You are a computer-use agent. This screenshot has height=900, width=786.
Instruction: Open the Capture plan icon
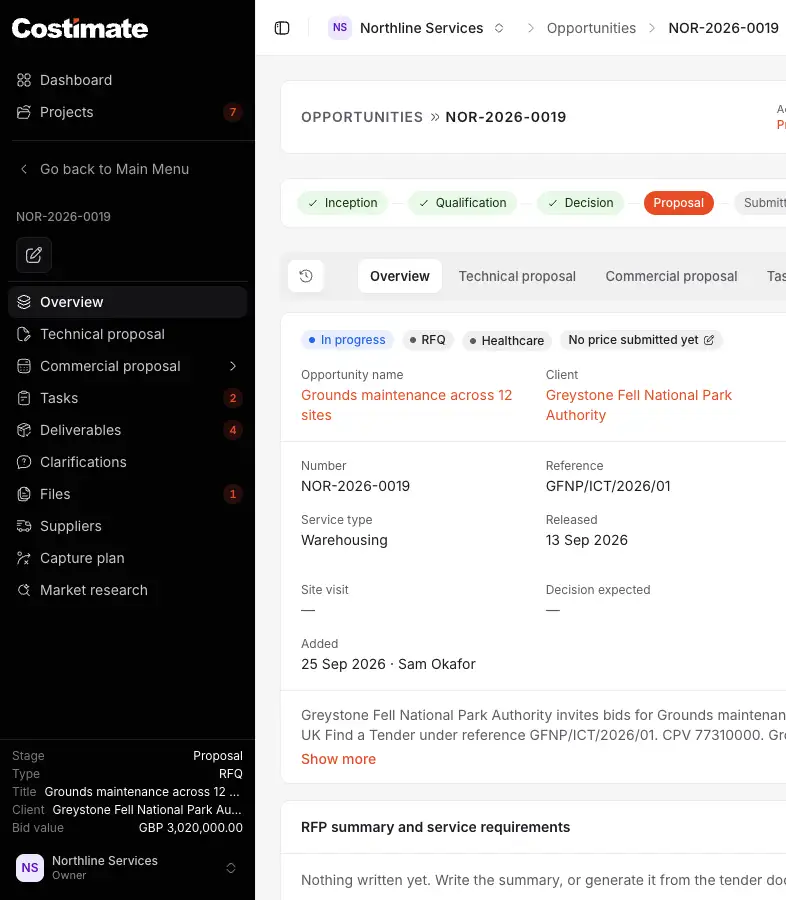click(x=24, y=558)
